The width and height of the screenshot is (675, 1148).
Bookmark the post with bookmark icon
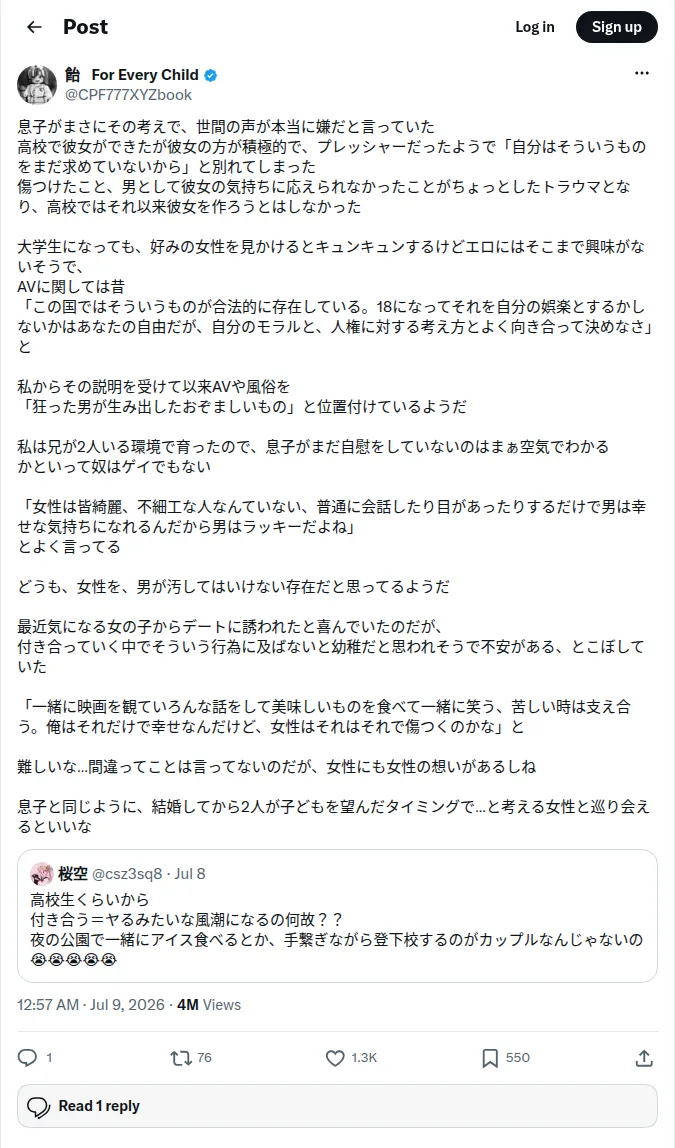point(490,1057)
